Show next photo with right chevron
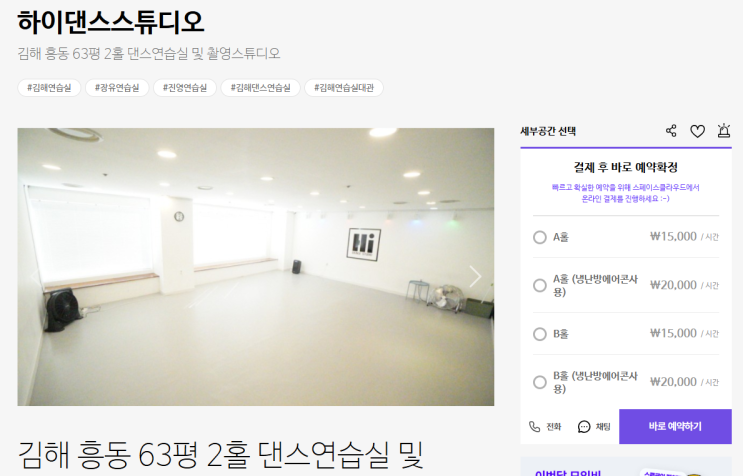This screenshot has height=476, width=743. (475, 276)
